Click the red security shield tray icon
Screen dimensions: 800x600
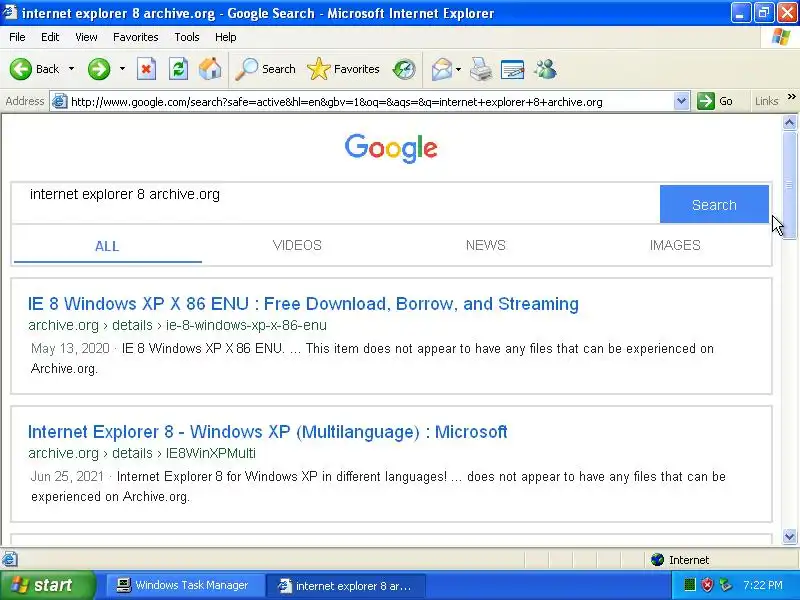(x=707, y=585)
